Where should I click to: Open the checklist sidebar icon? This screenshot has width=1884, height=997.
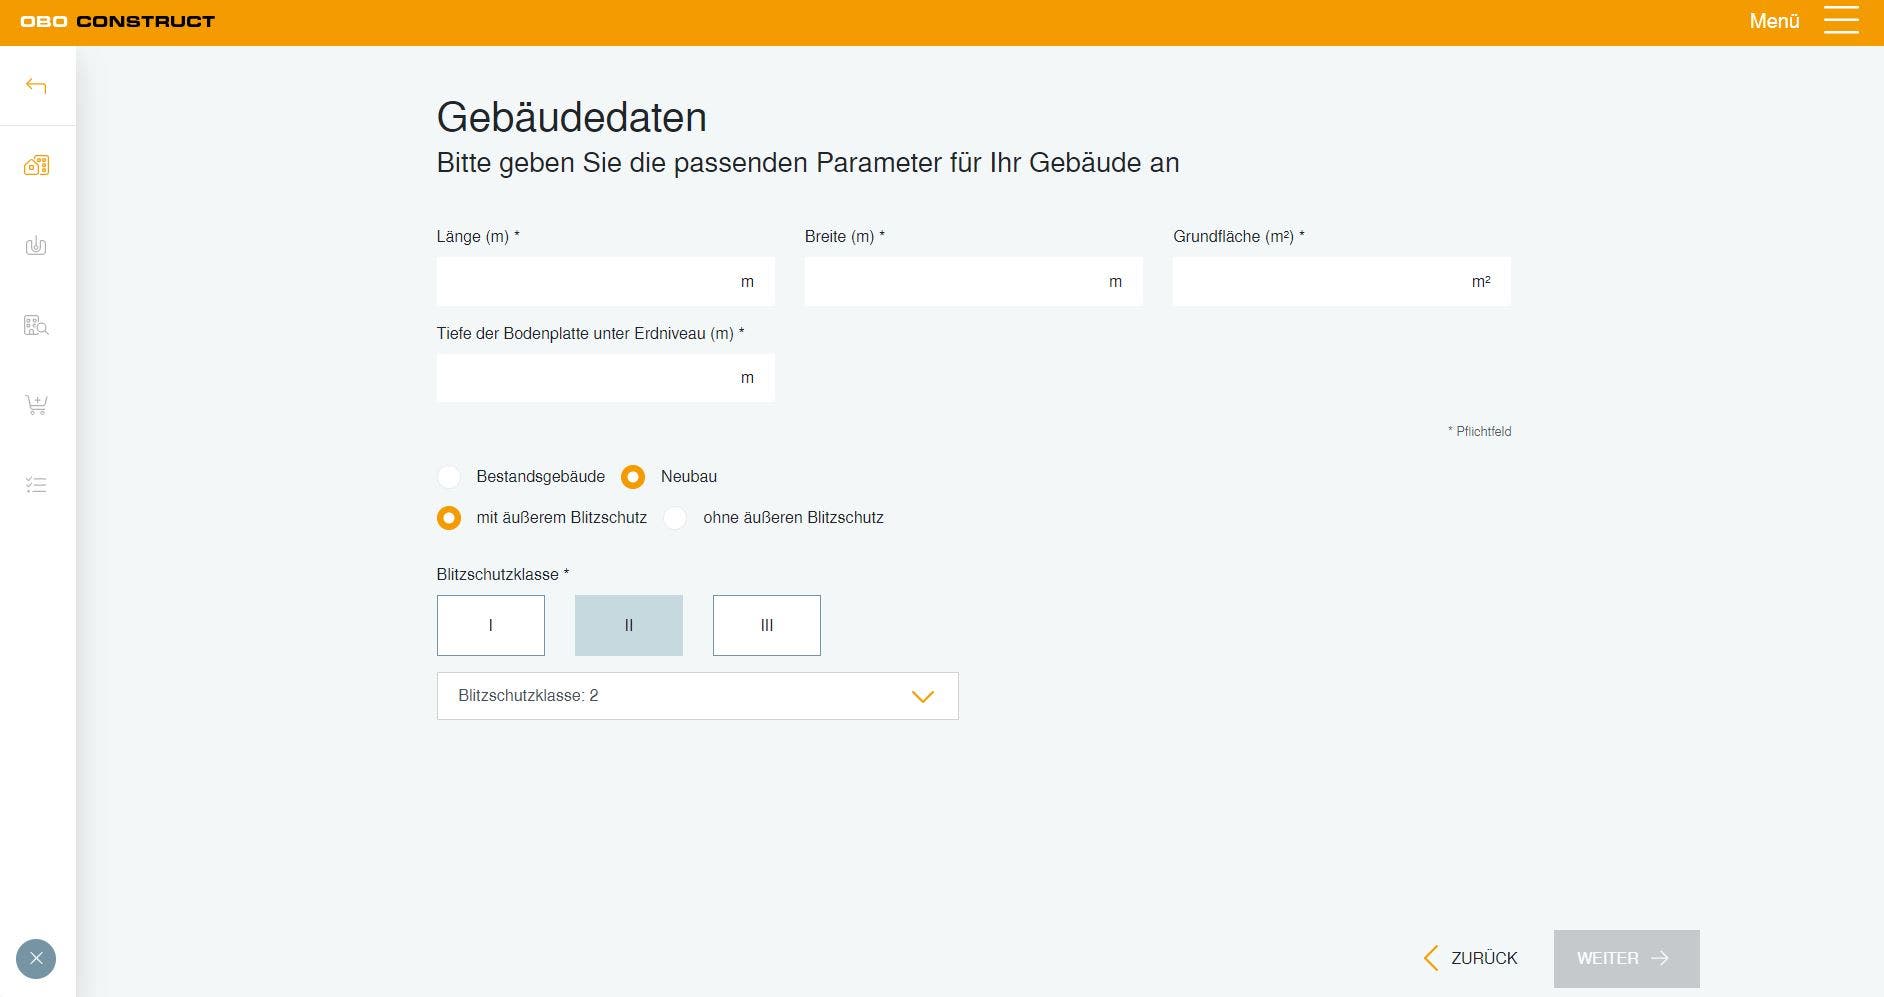[x=36, y=485]
